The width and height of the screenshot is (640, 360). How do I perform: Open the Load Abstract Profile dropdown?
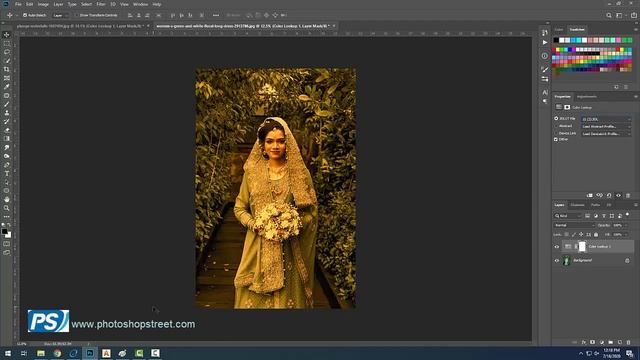[606, 126]
